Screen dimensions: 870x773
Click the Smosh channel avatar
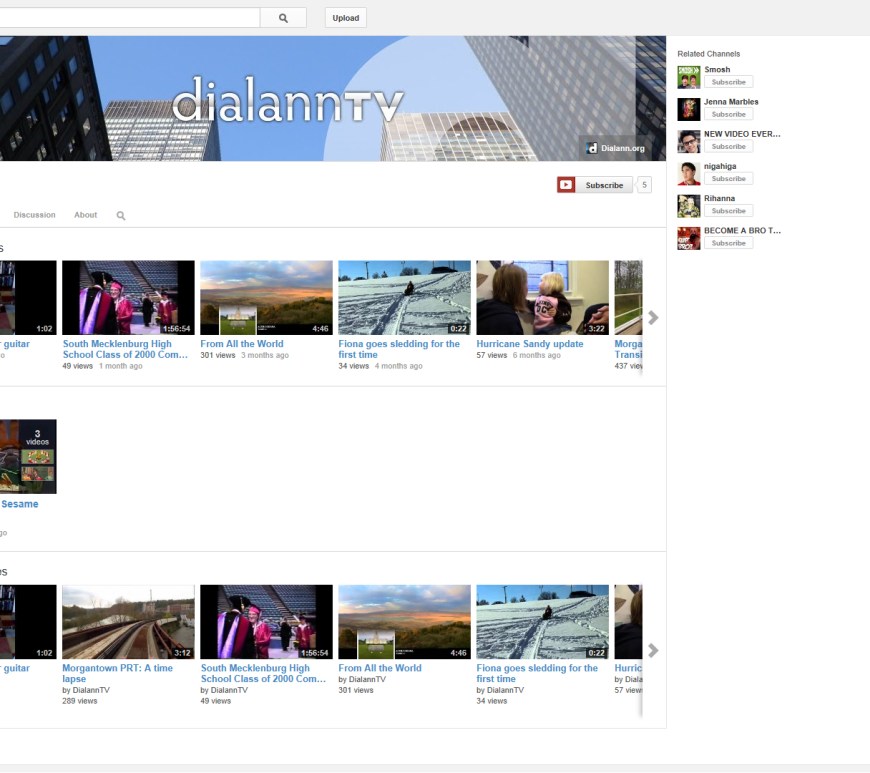pyautogui.click(x=688, y=77)
